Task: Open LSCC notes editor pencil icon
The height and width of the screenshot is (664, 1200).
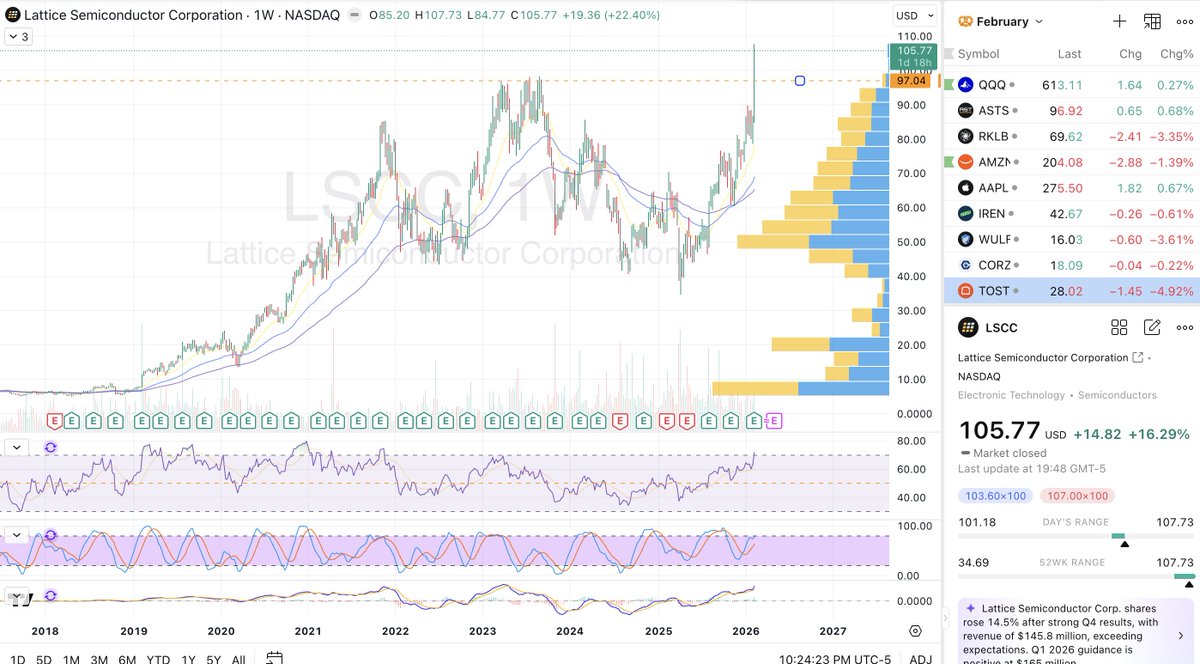Action: point(1152,327)
